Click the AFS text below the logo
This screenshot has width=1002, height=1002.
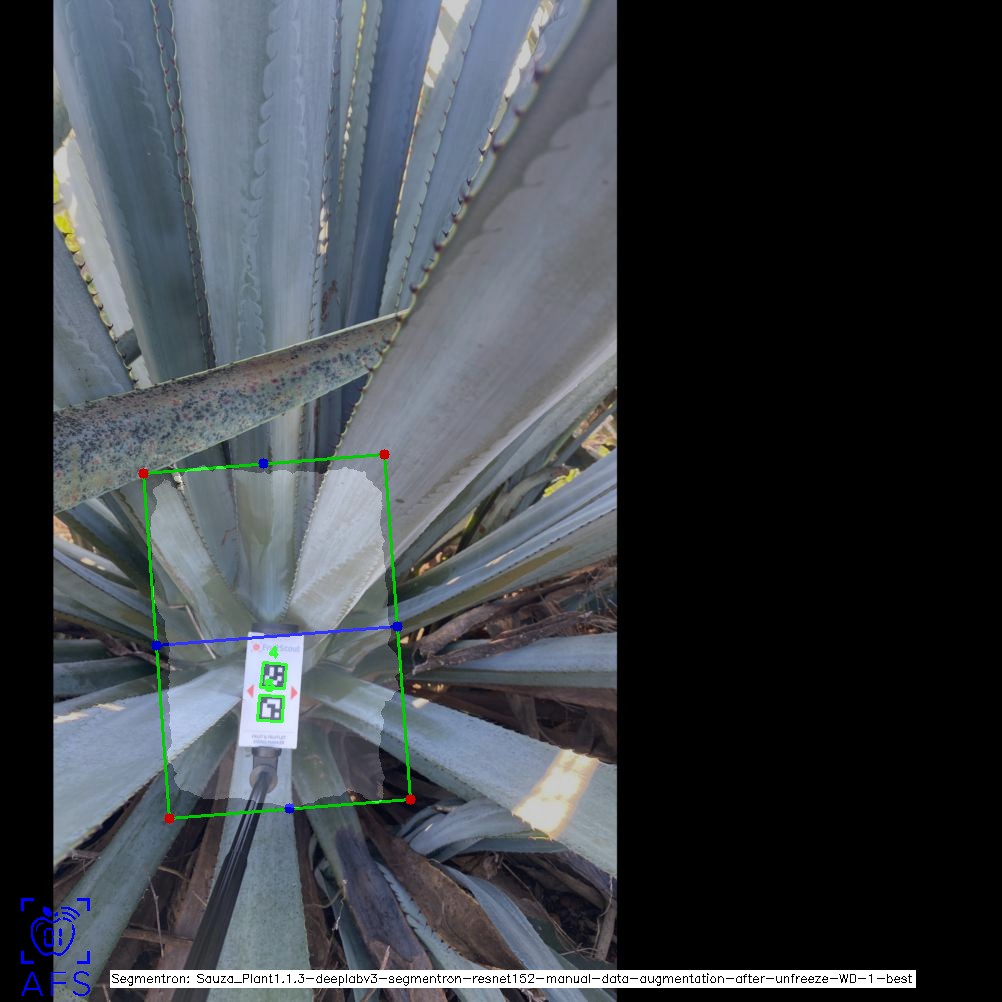55,983
